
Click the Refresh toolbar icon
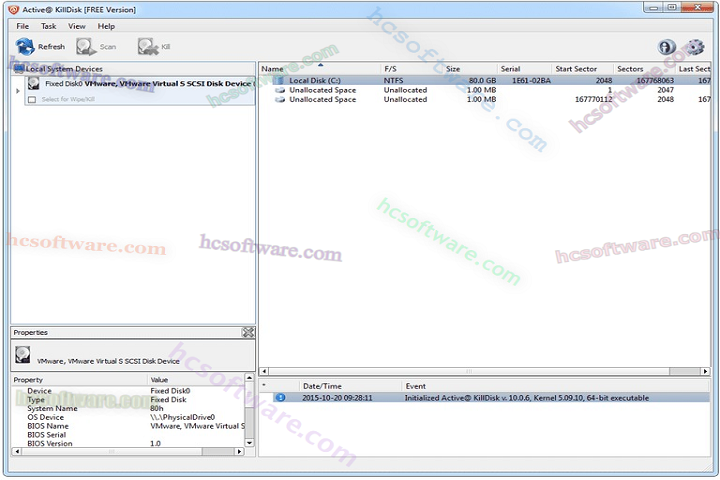pos(25,46)
